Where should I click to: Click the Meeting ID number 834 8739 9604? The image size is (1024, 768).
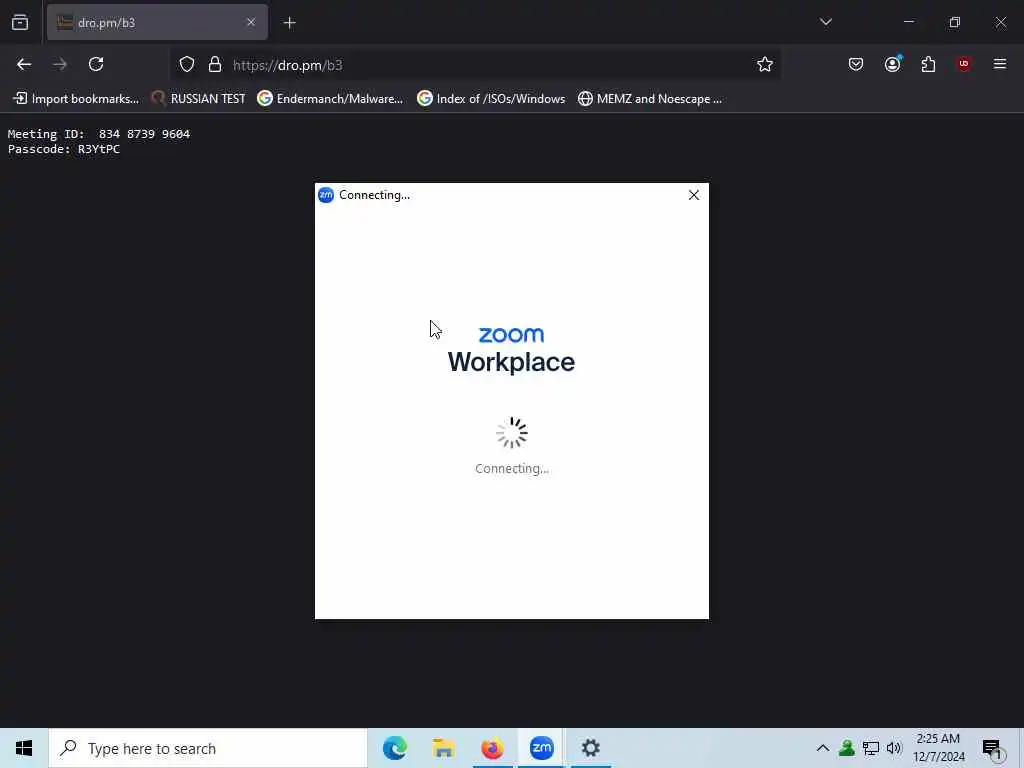pos(144,134)
